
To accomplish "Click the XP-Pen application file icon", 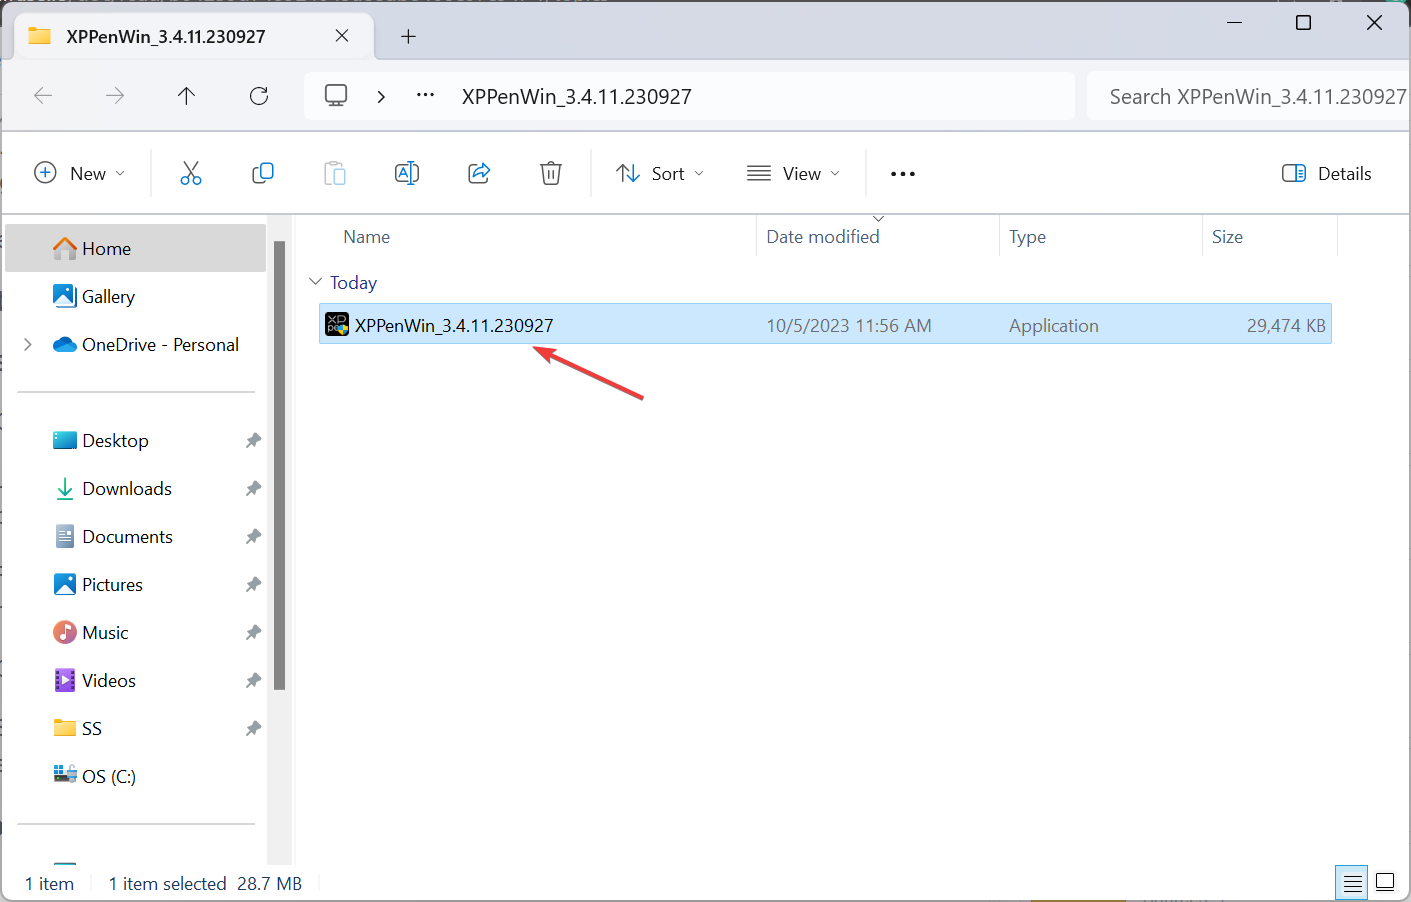I will coord(337,324).
